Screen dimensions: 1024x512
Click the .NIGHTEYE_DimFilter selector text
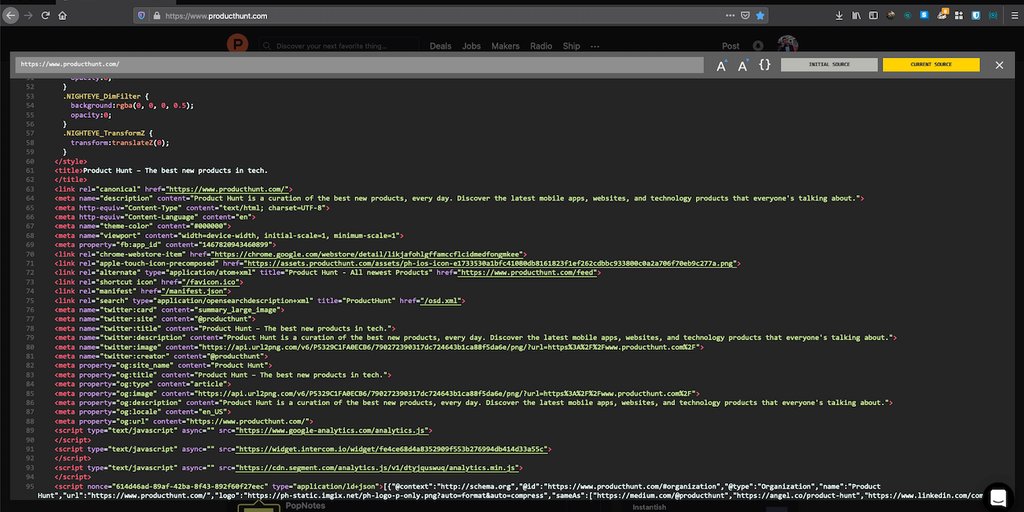(101, 96)
